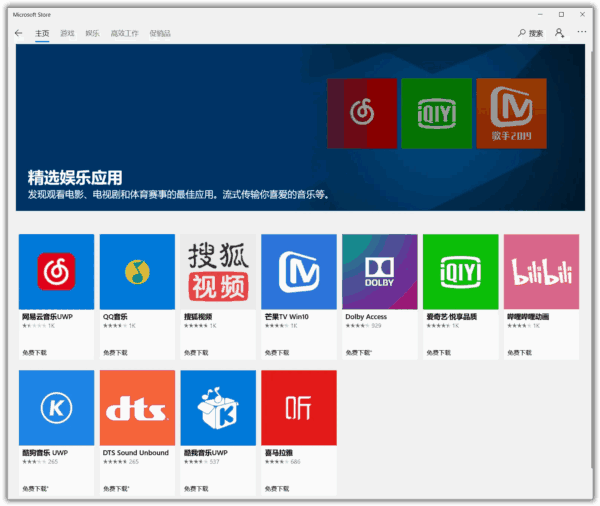Open the 高效工作 tab
This screenshot has height=506, width=600.
click(125, 33)
